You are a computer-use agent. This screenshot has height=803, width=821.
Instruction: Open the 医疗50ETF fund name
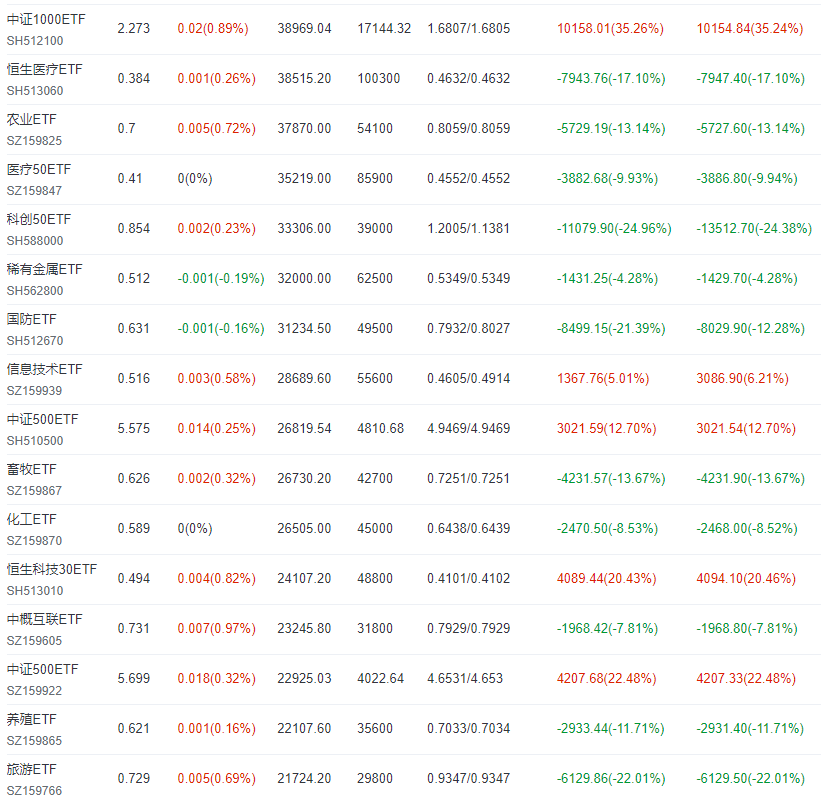click(x=38, y=169)
